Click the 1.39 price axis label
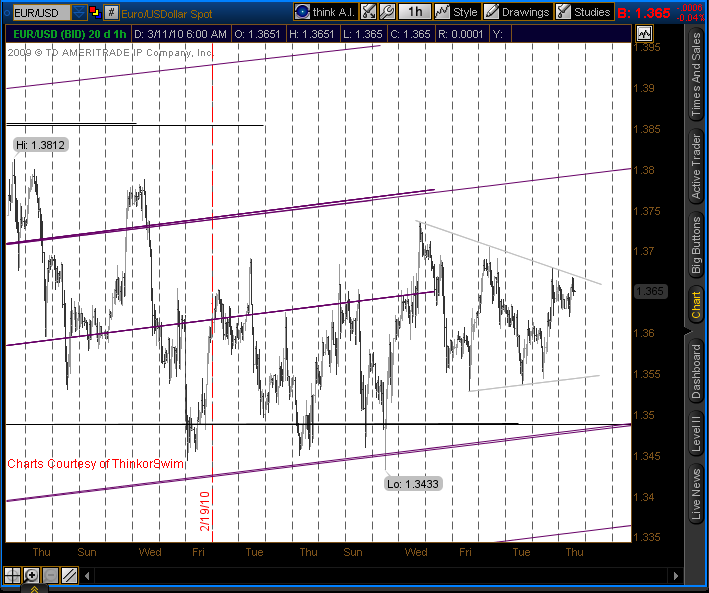This screenshot has width=709, height=593. (x=644, y=88)
